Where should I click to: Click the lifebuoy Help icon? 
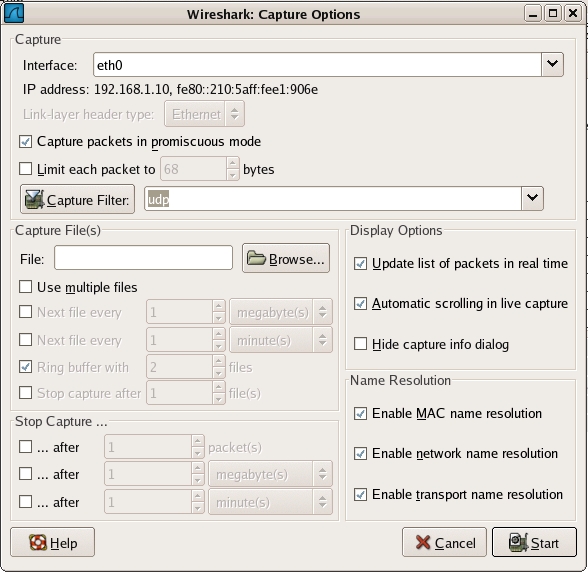pos(38,542)
